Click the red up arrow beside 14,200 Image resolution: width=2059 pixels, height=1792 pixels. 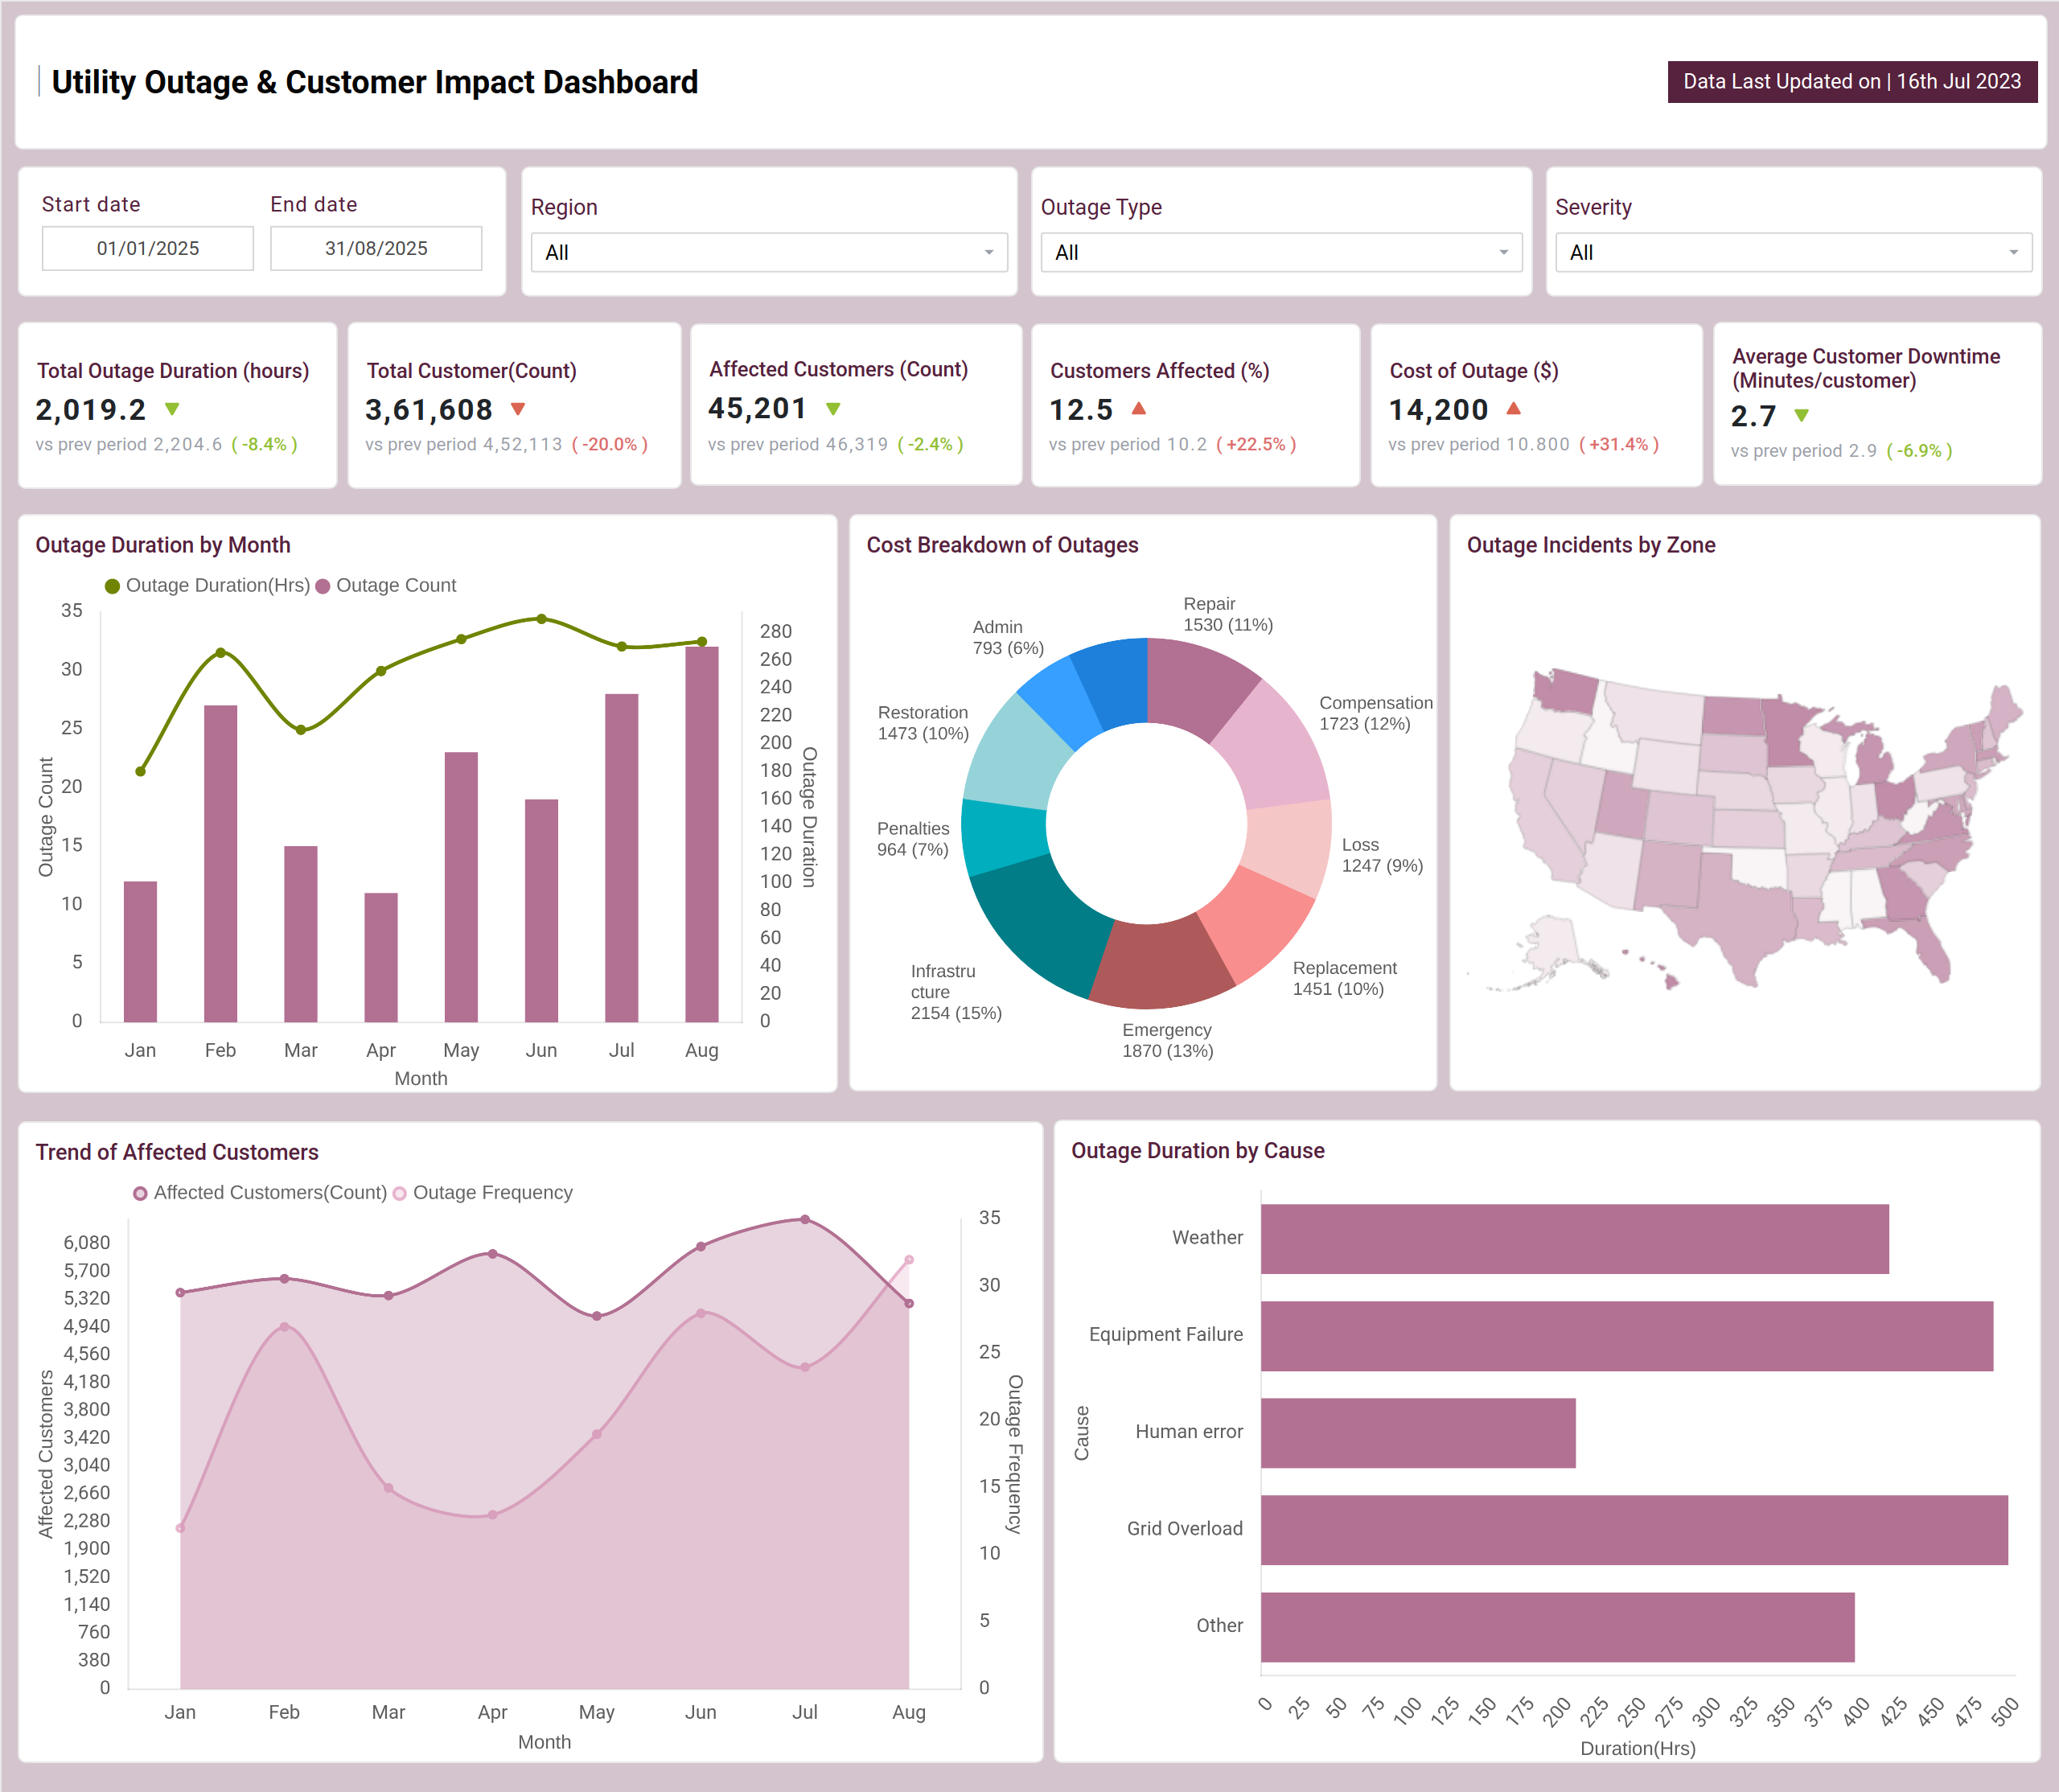1513,408
